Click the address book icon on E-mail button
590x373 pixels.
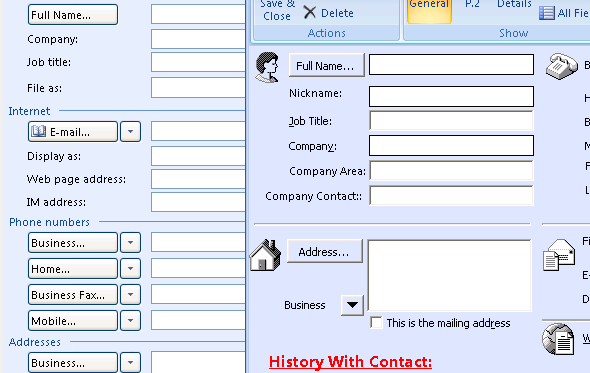(x=38, y=131)
